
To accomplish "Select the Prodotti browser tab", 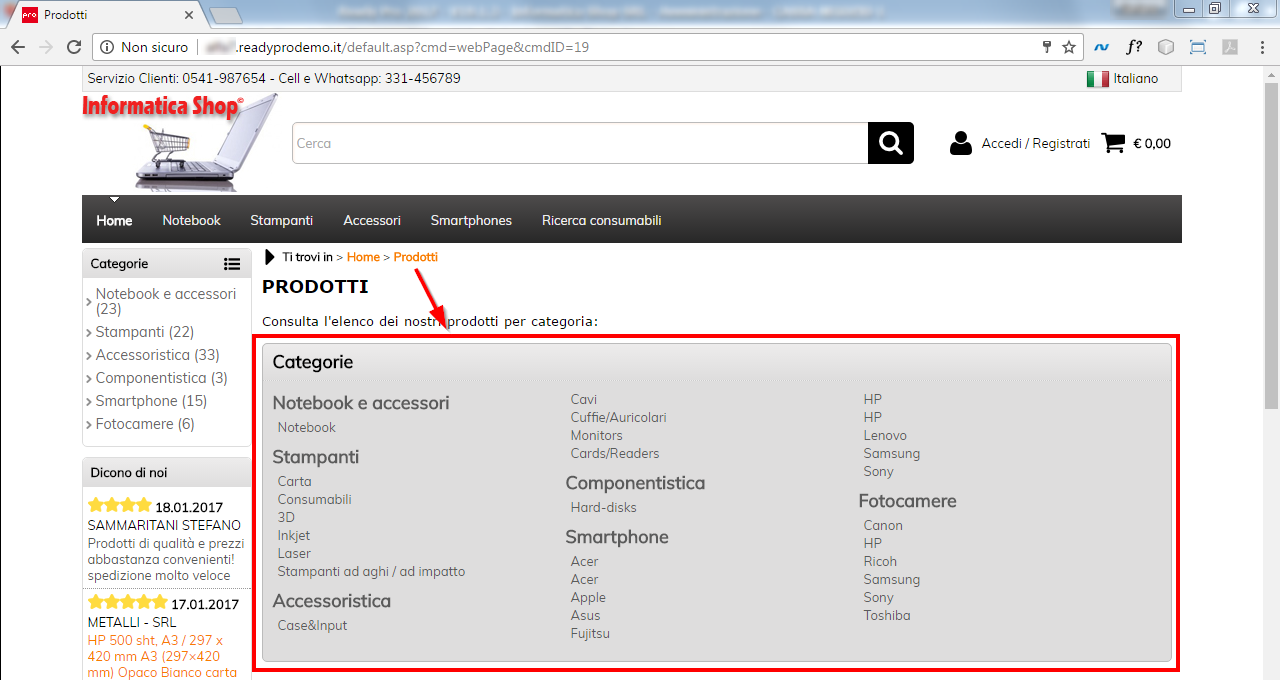I will coord(106,15).
